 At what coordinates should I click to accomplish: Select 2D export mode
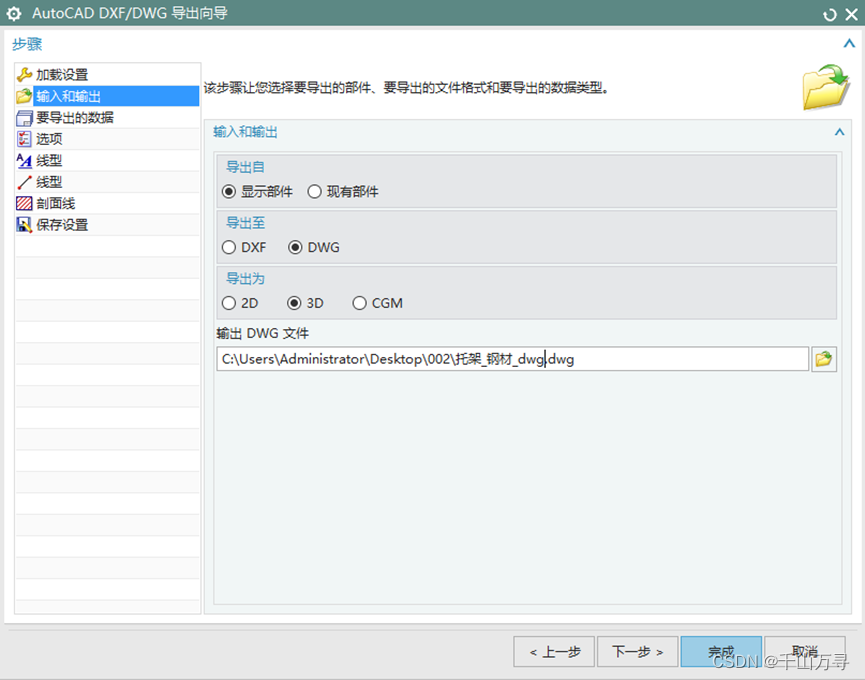(229, 303)
